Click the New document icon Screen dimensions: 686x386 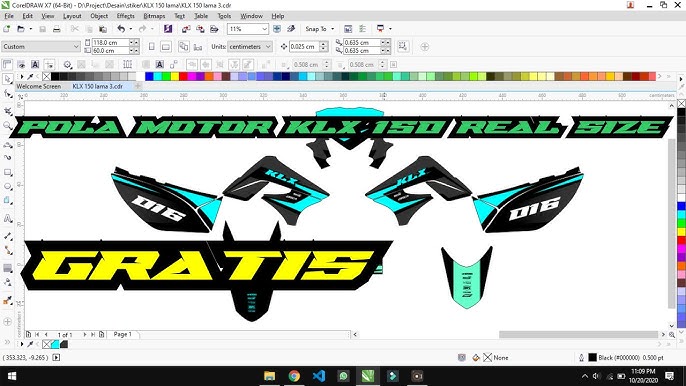(7, 29)
